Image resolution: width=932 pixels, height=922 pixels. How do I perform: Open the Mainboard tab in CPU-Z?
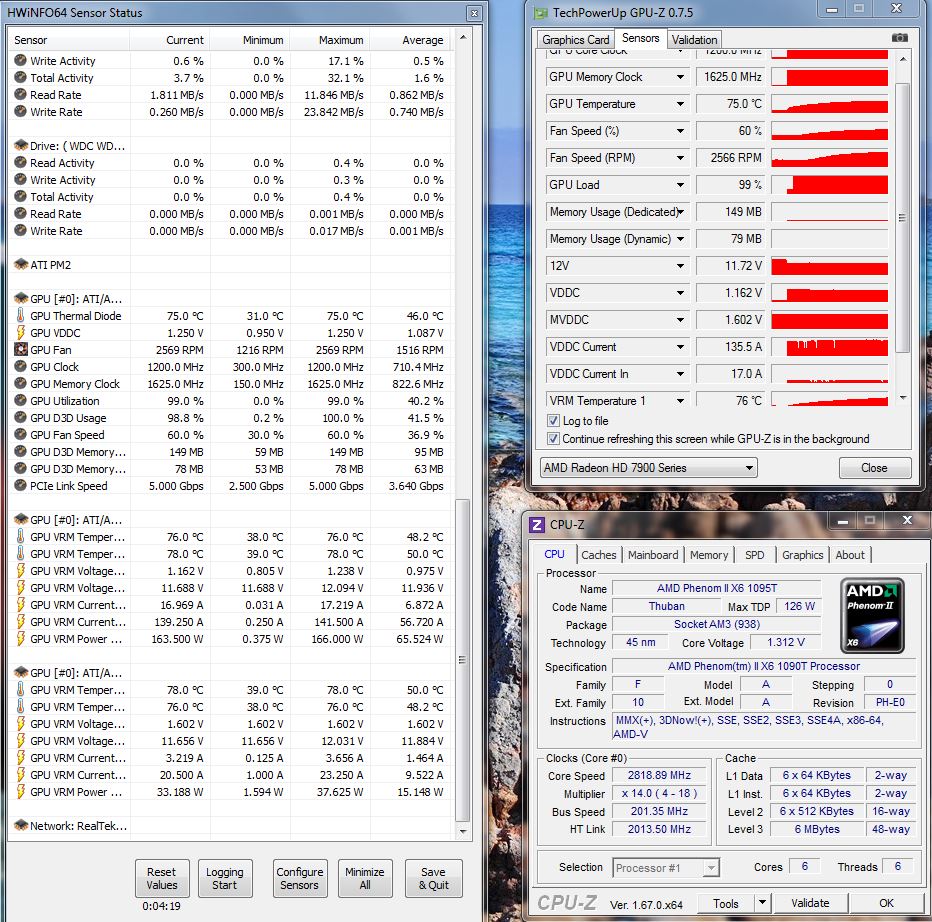point(653,555)
